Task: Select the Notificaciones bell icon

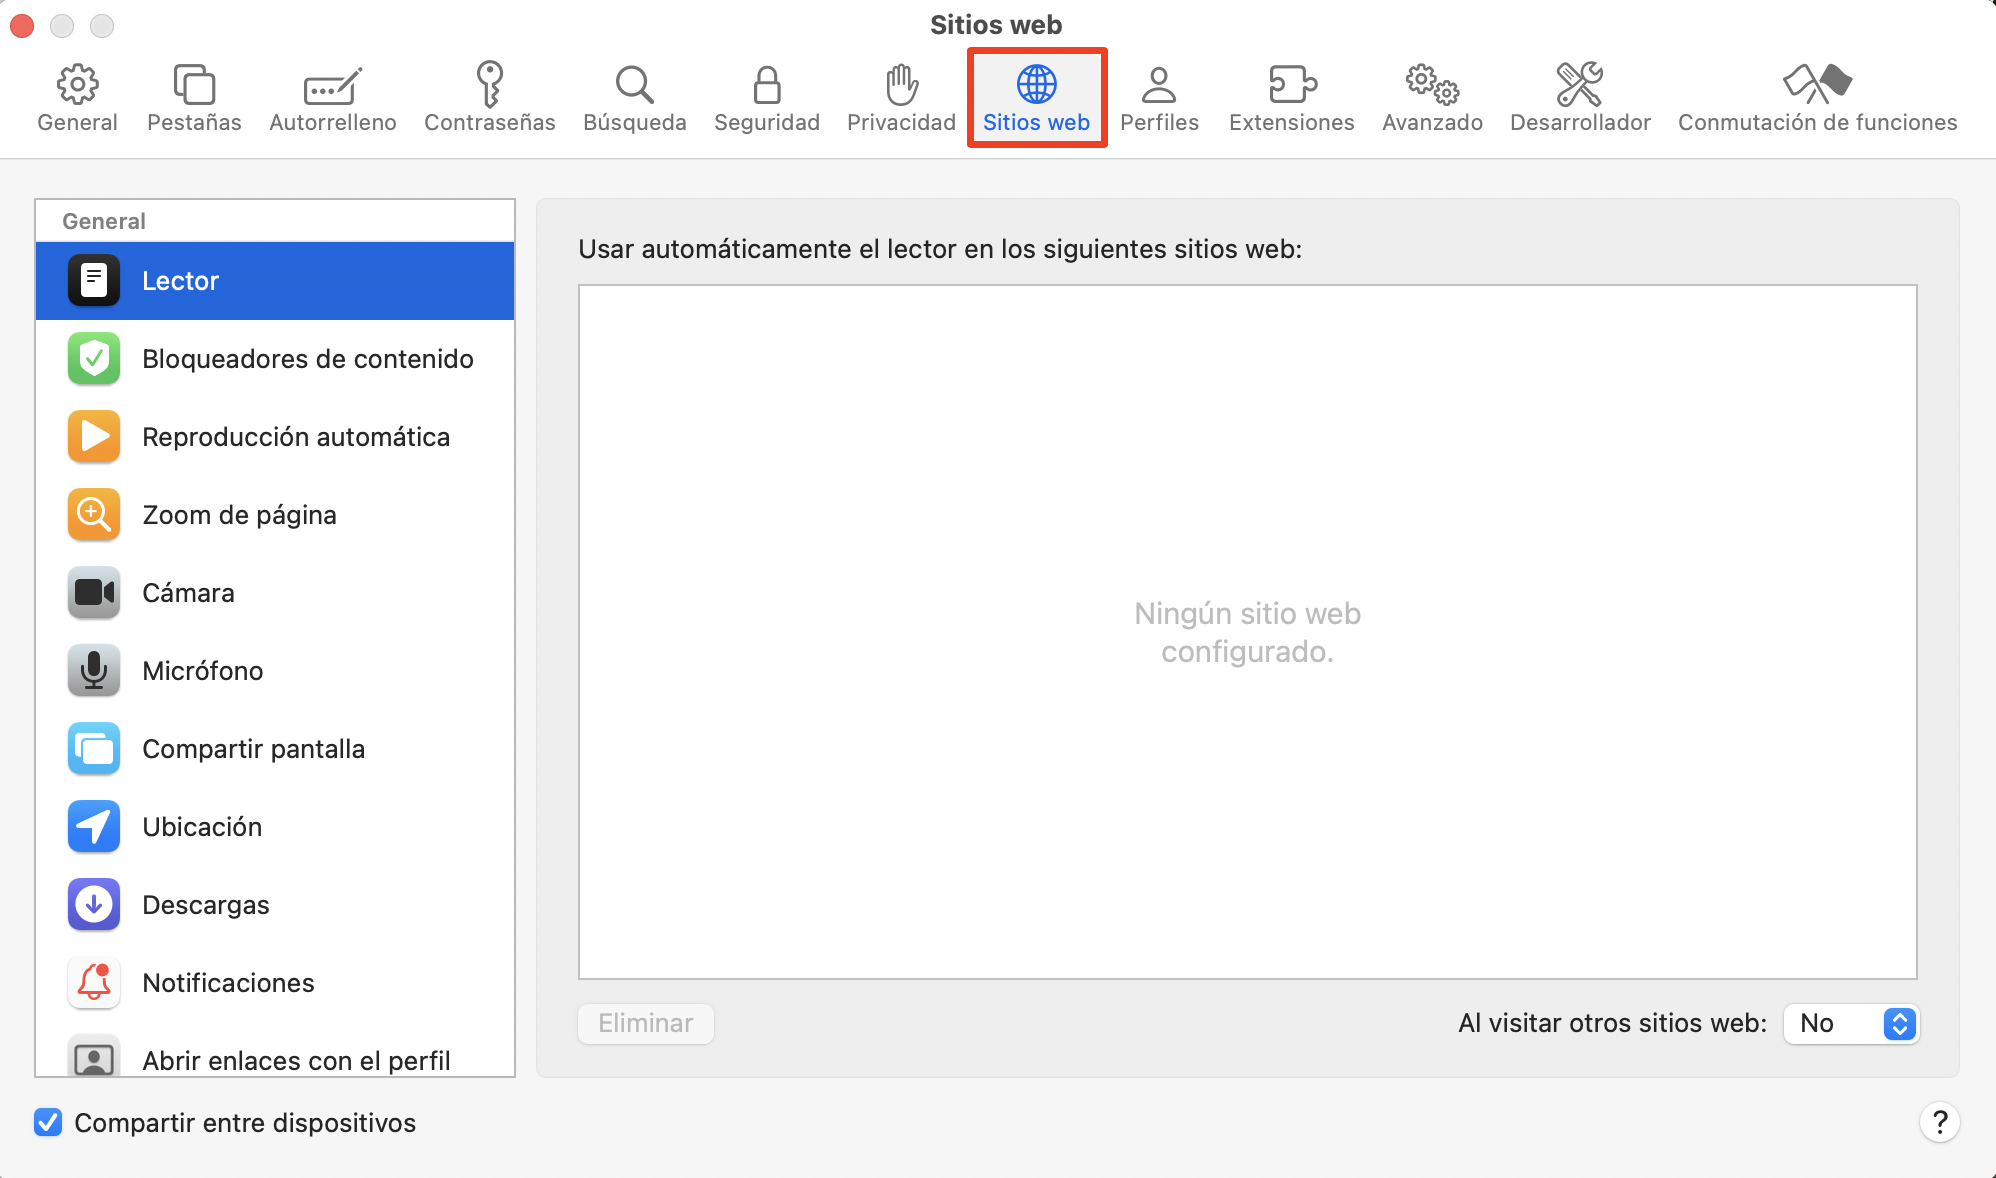Action: [93, 982]
